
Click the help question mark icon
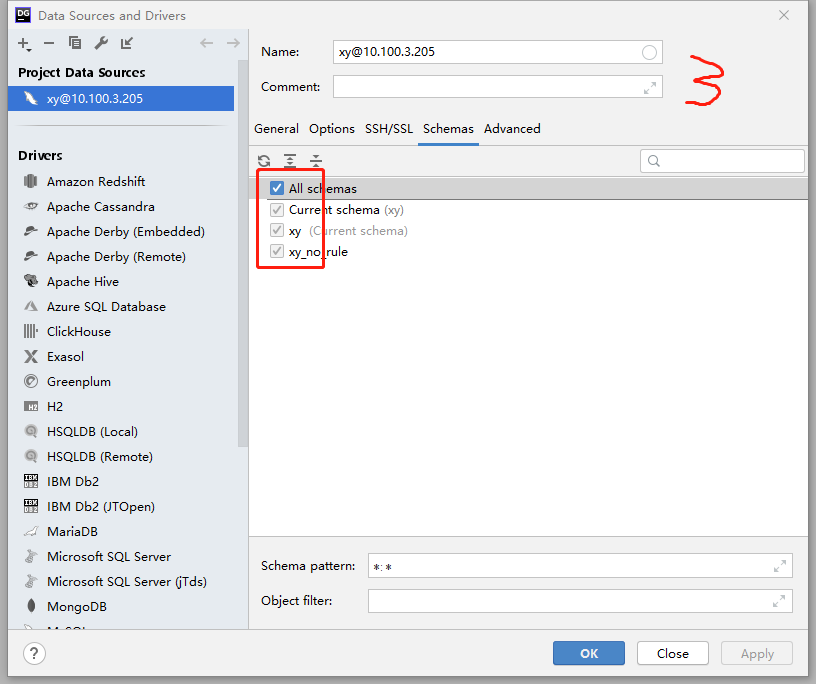tap(34, 653)
